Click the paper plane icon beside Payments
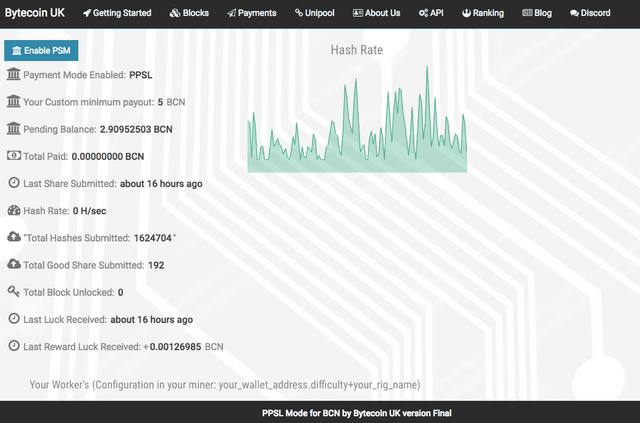This screenshot has height=423, width=640. point(231,13)
